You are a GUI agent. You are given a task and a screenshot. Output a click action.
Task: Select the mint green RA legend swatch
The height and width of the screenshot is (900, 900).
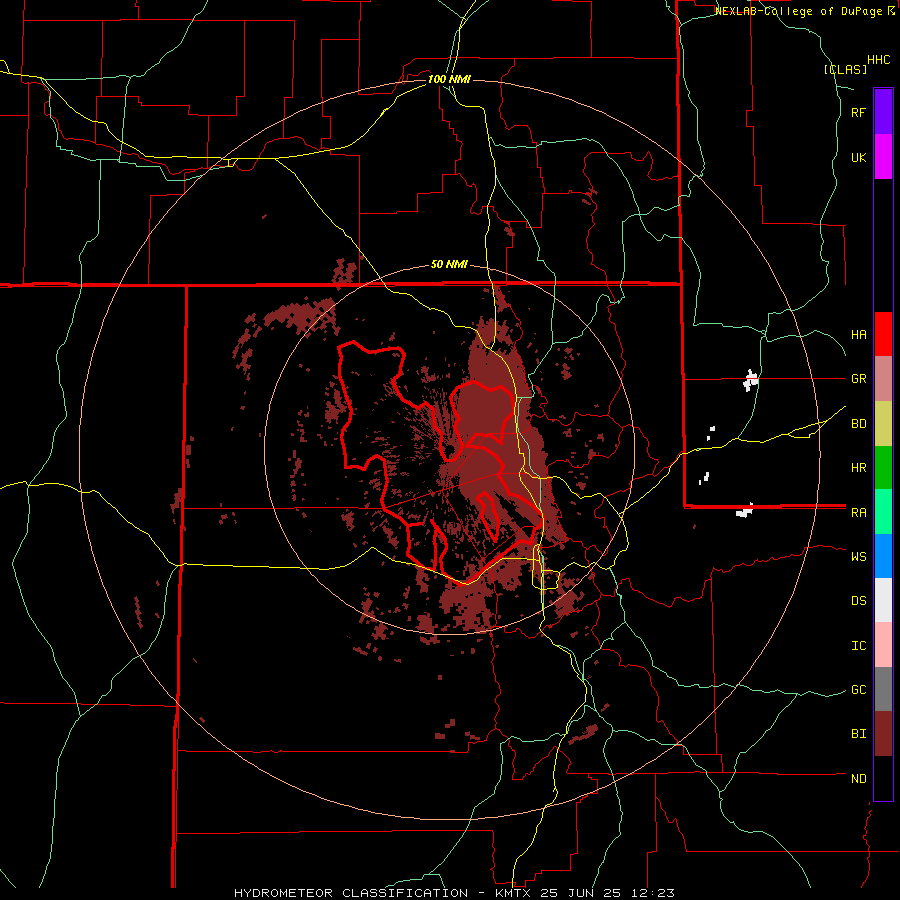[883, 512]
